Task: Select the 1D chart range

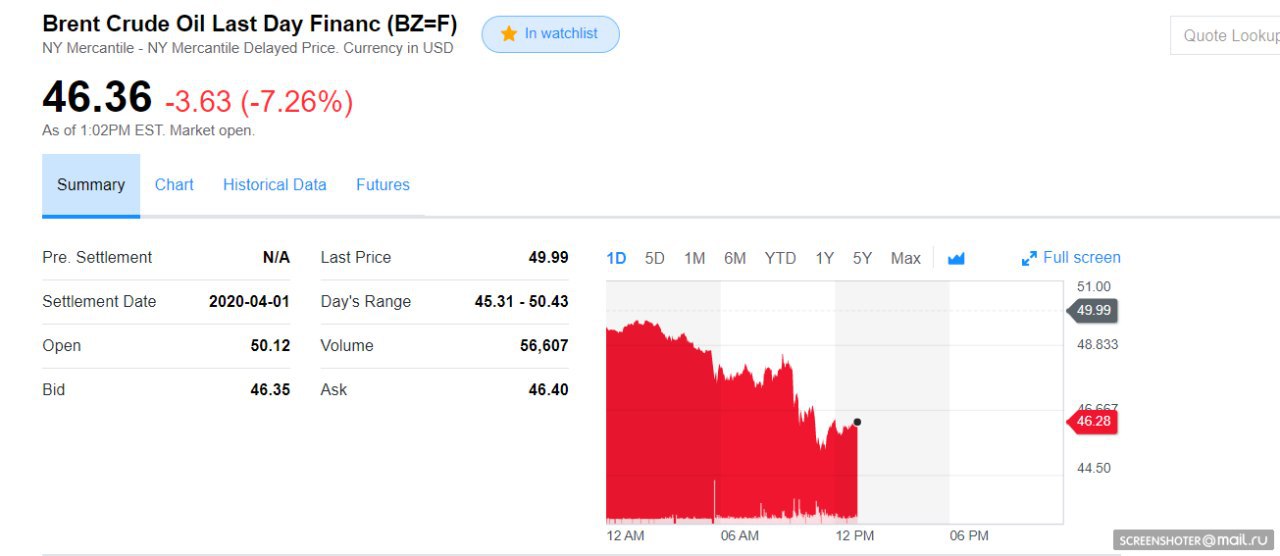Action: (x=616, y=258)
